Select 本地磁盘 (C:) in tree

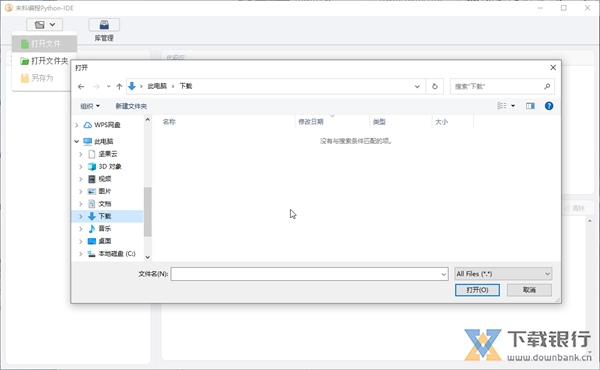[117, 254]
